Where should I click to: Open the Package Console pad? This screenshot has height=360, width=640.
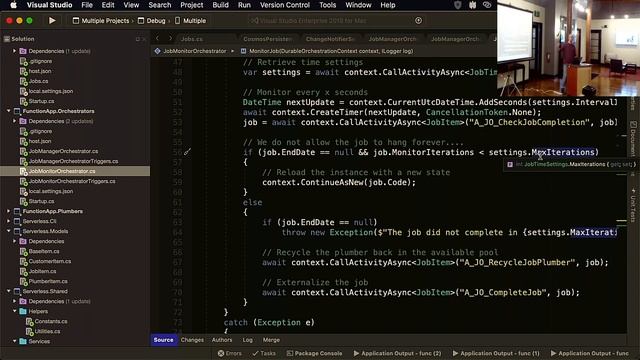pos(314,353)
